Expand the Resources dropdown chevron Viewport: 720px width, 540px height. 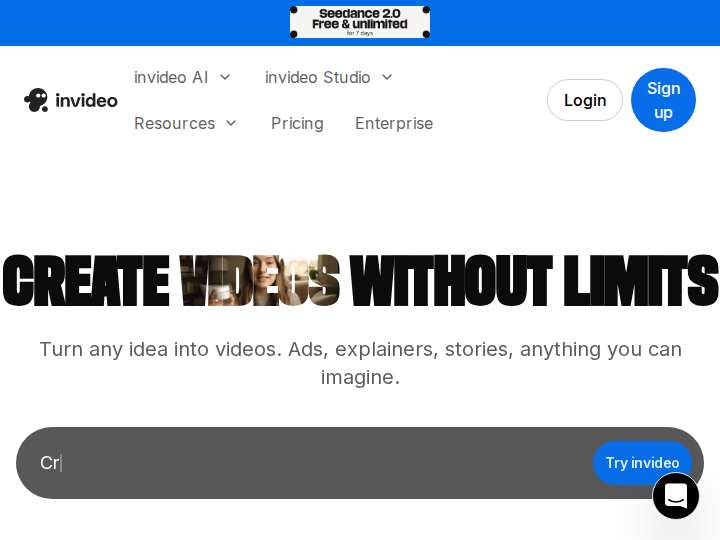click(x=231, y=123)
